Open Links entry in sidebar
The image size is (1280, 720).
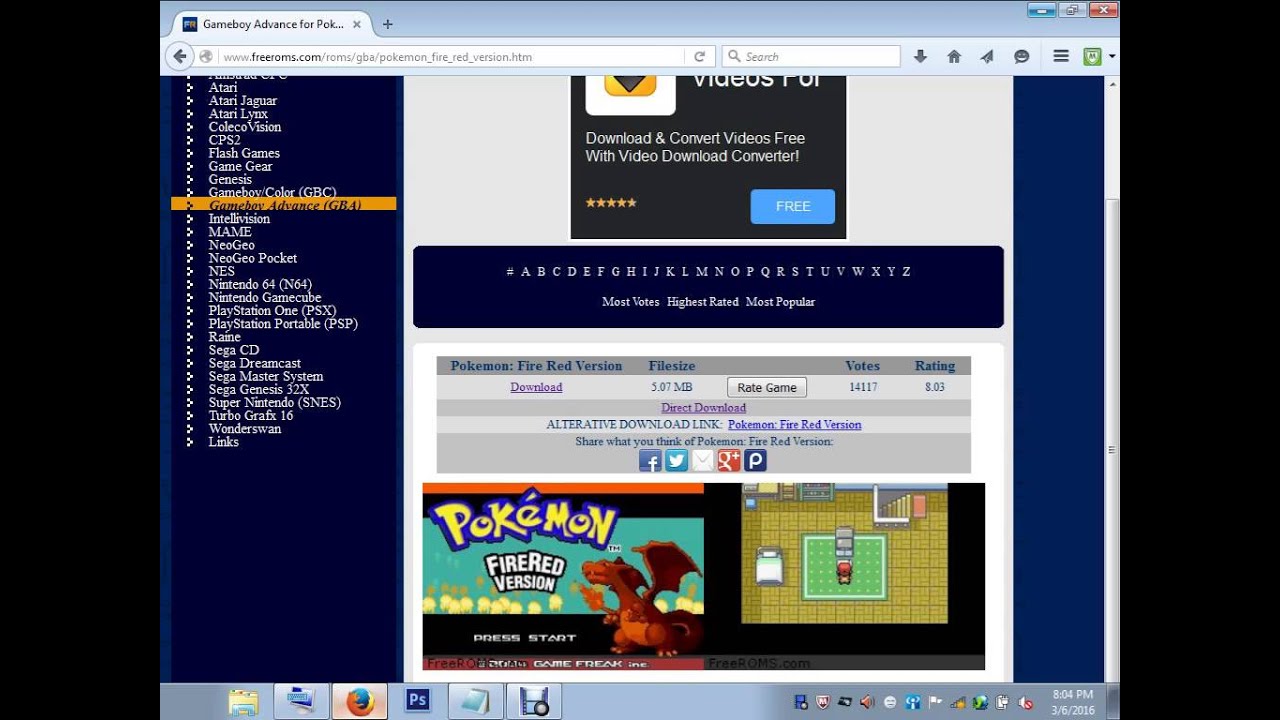click(x=223, y=442)
